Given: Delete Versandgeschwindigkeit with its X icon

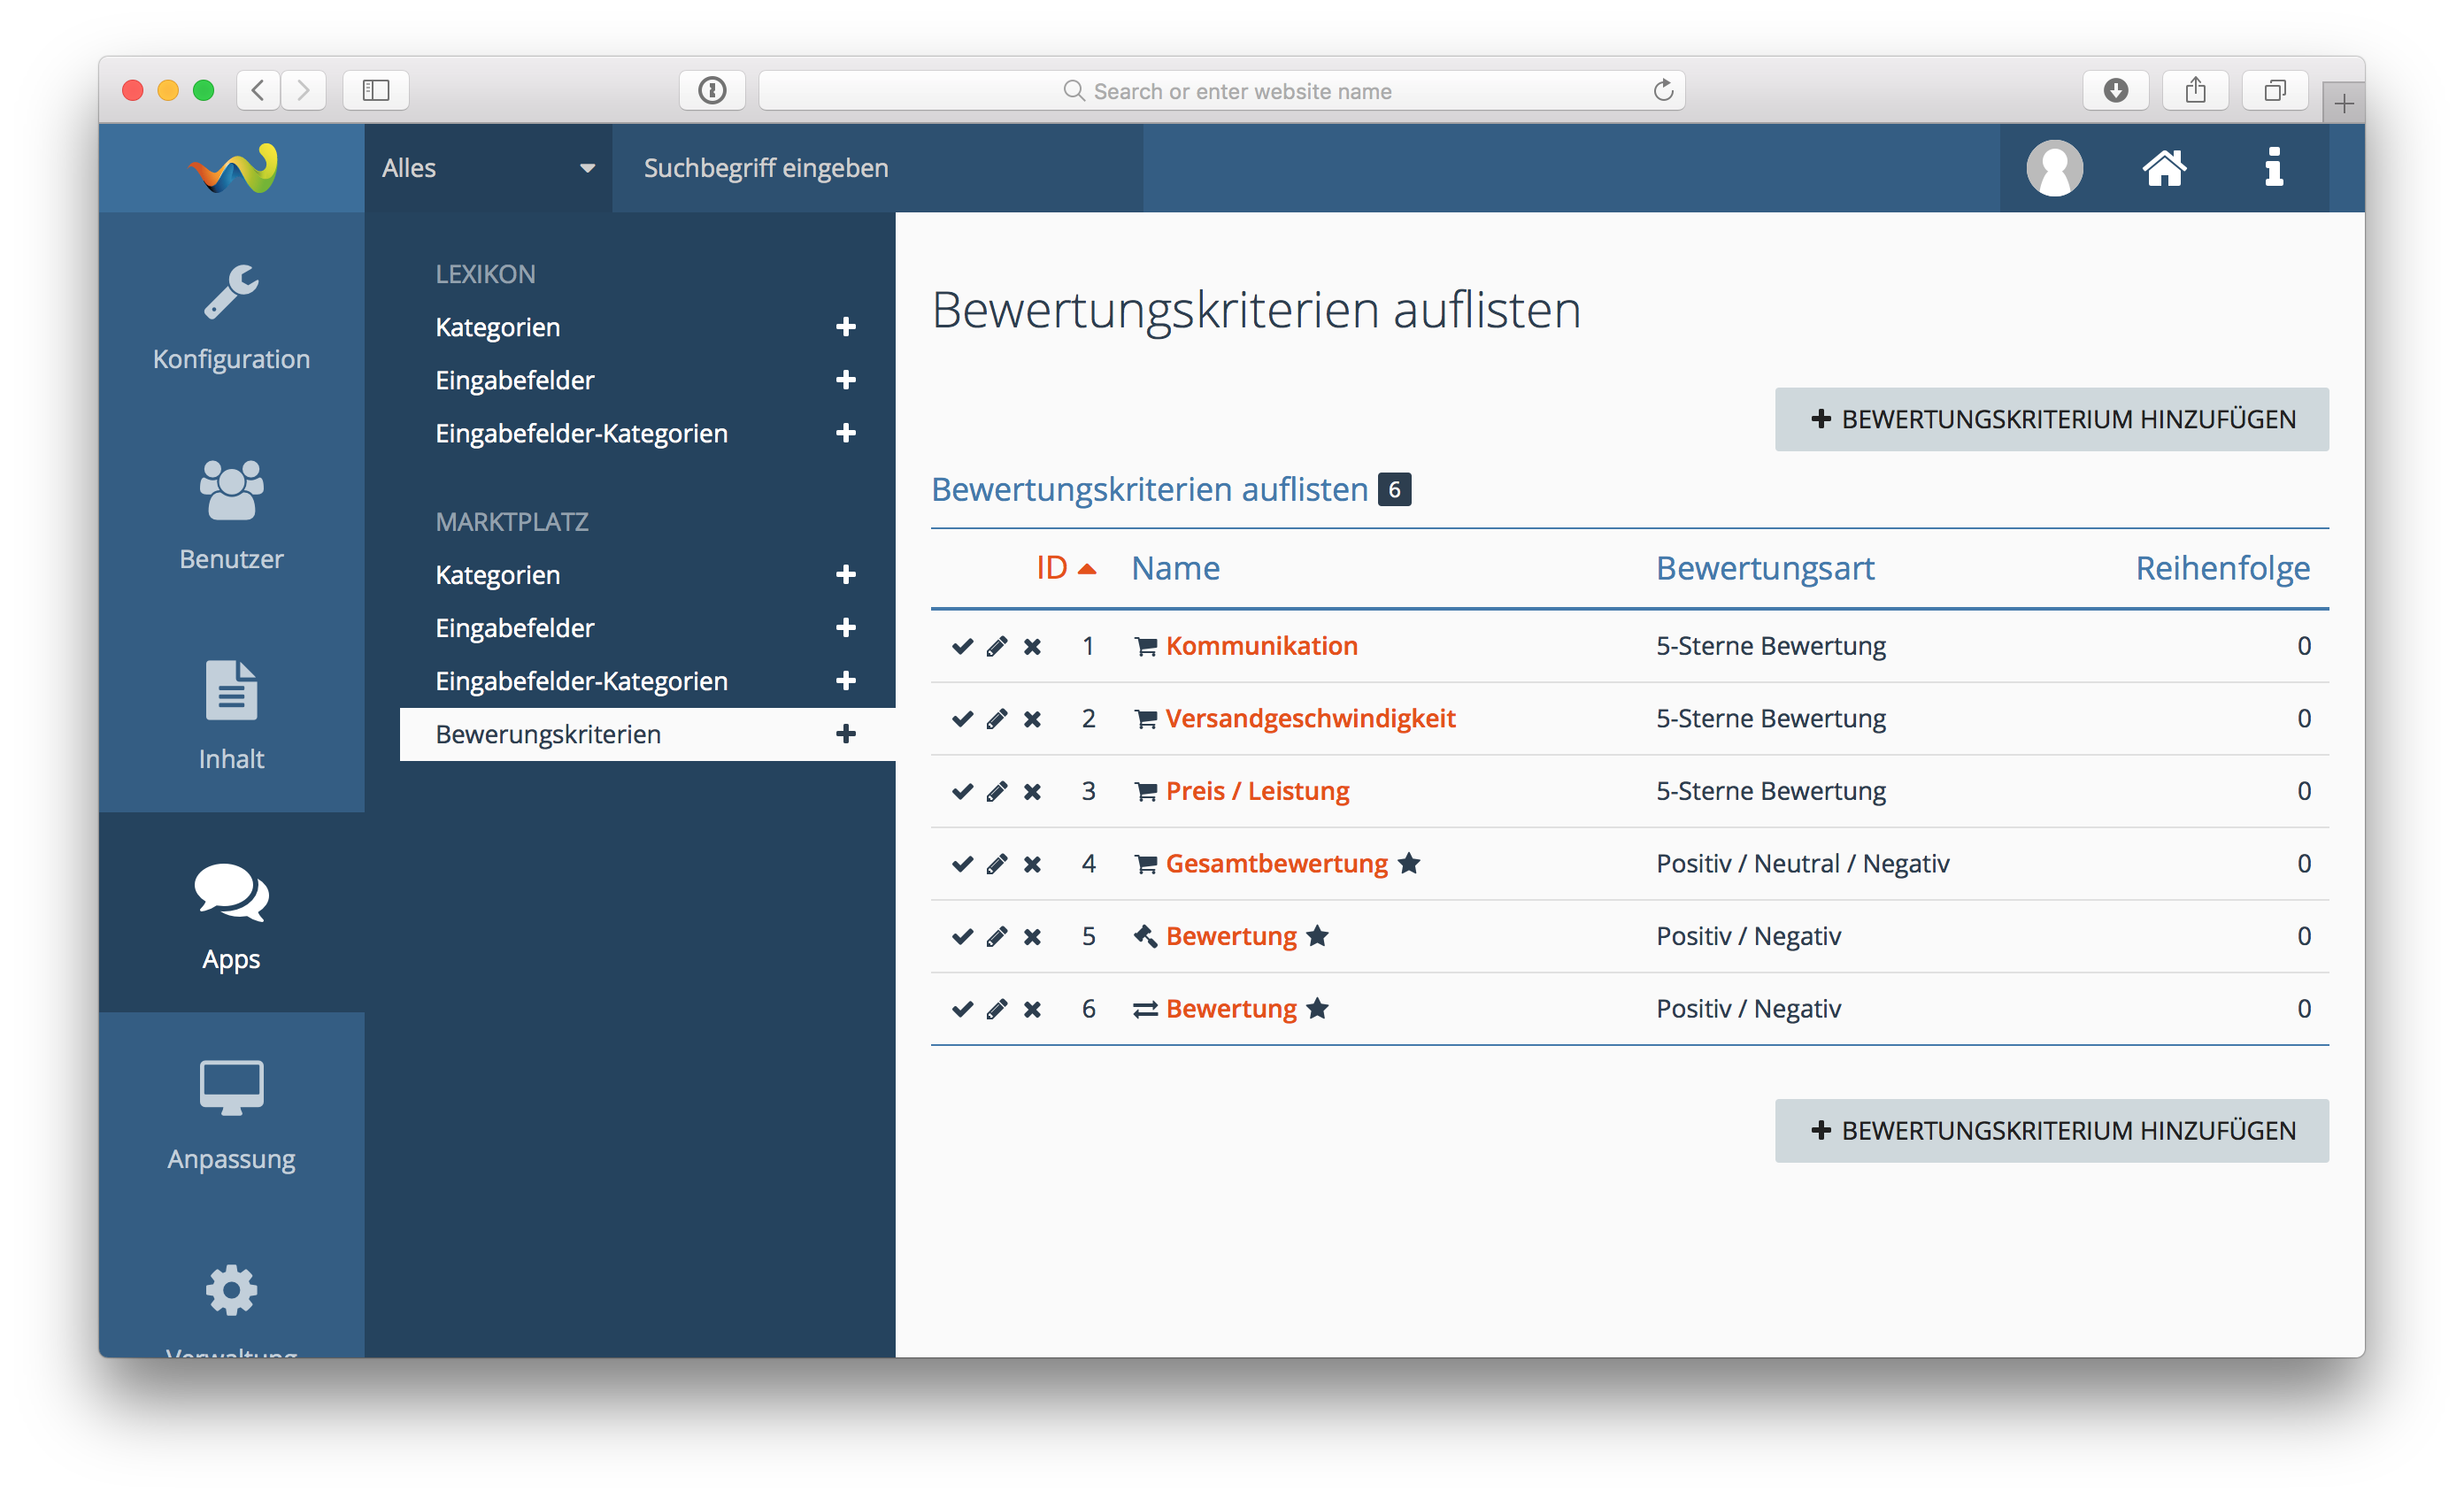Looking at the screenshot, I should (1032, 719).
